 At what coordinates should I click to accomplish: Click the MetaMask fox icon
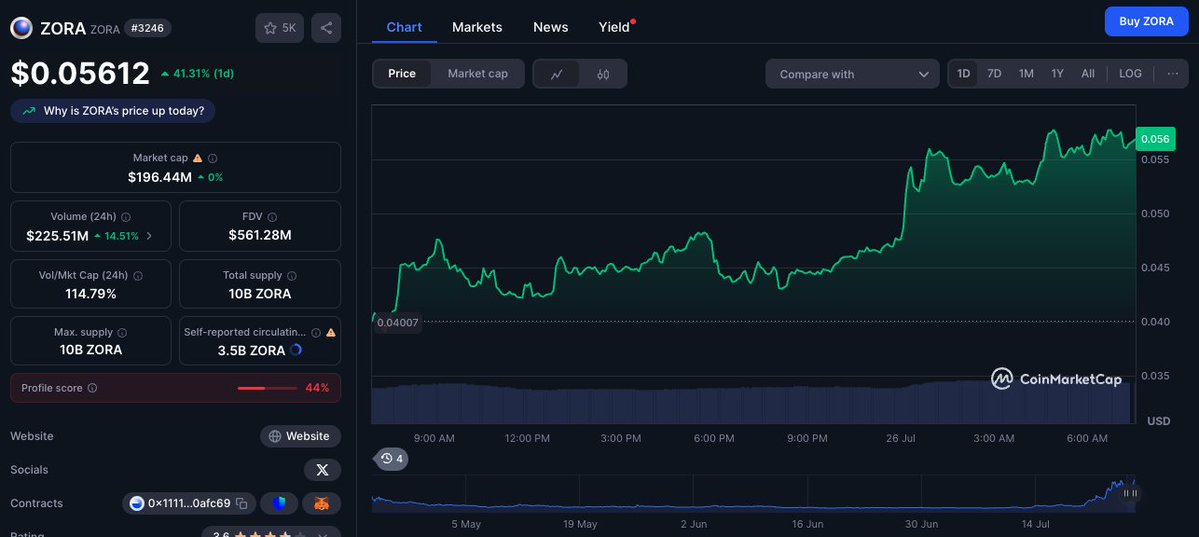click(x=322, y=503)
